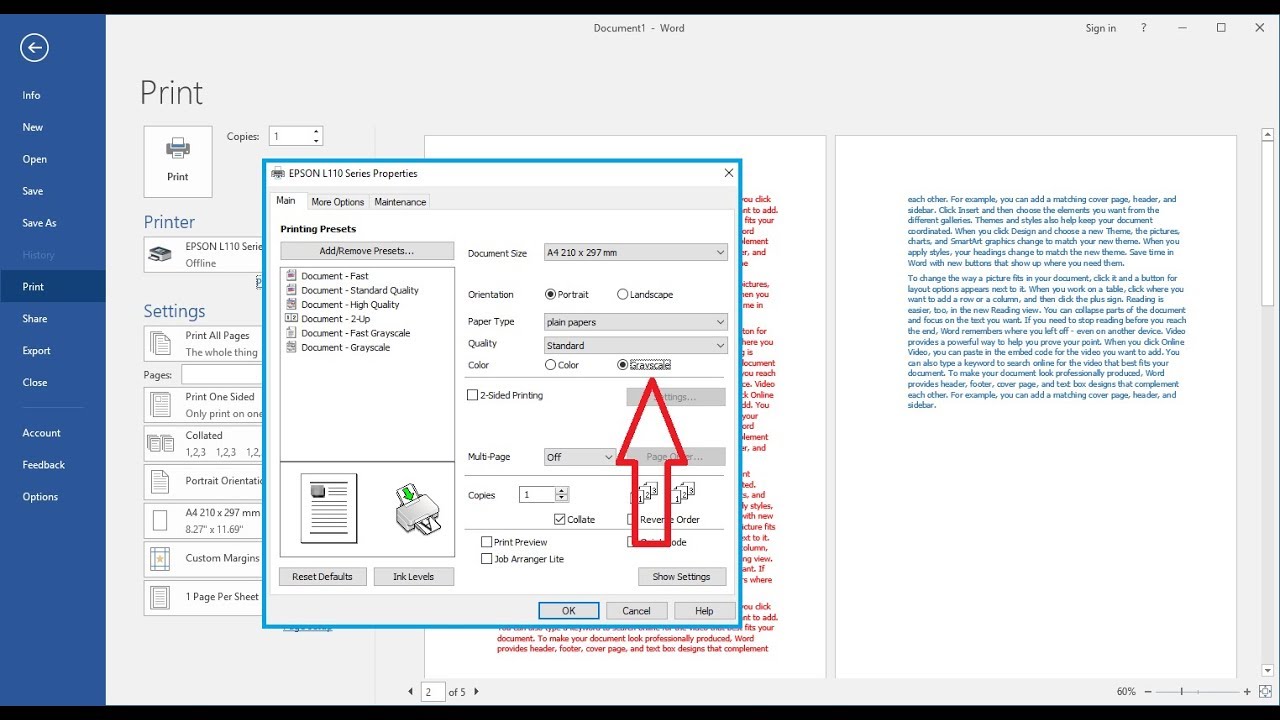Go to previous page arrow in print preview
Viewport: 1280px width, 720px height.
coord(410,692)
